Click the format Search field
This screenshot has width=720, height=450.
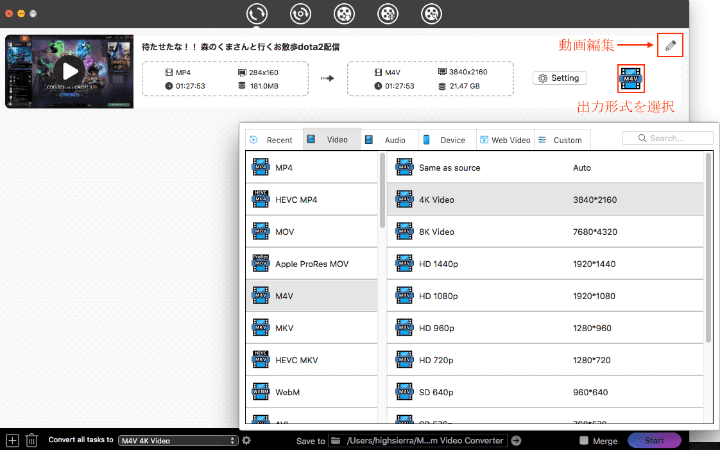click(x=668, y=138)
